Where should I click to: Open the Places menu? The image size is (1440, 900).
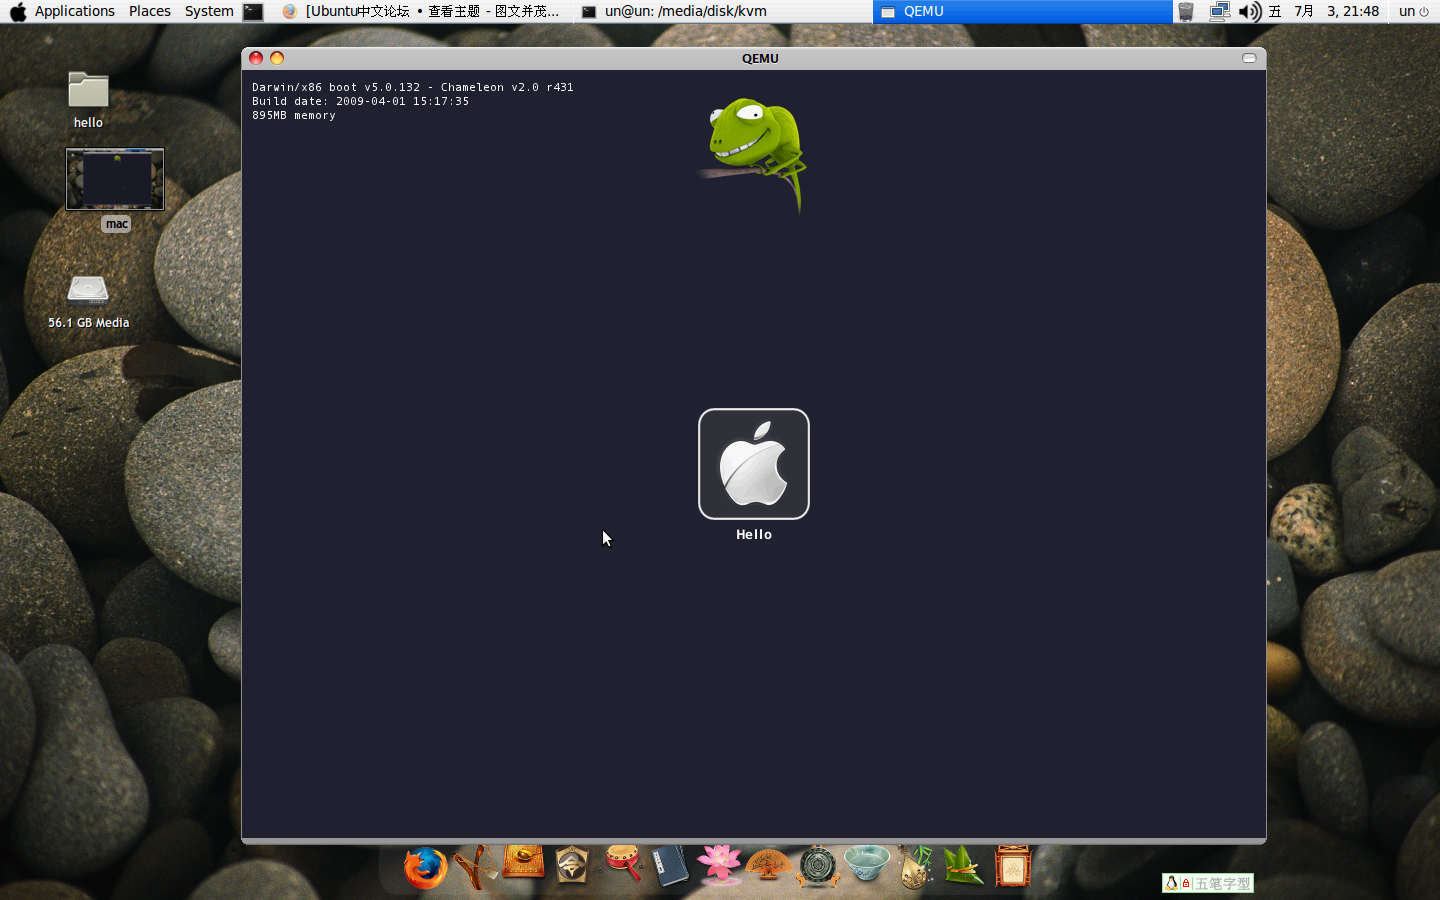150,11
